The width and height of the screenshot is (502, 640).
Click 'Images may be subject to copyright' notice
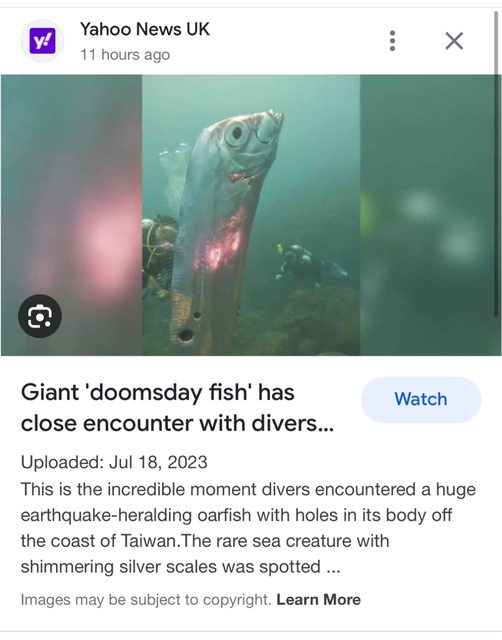(146, 600)
